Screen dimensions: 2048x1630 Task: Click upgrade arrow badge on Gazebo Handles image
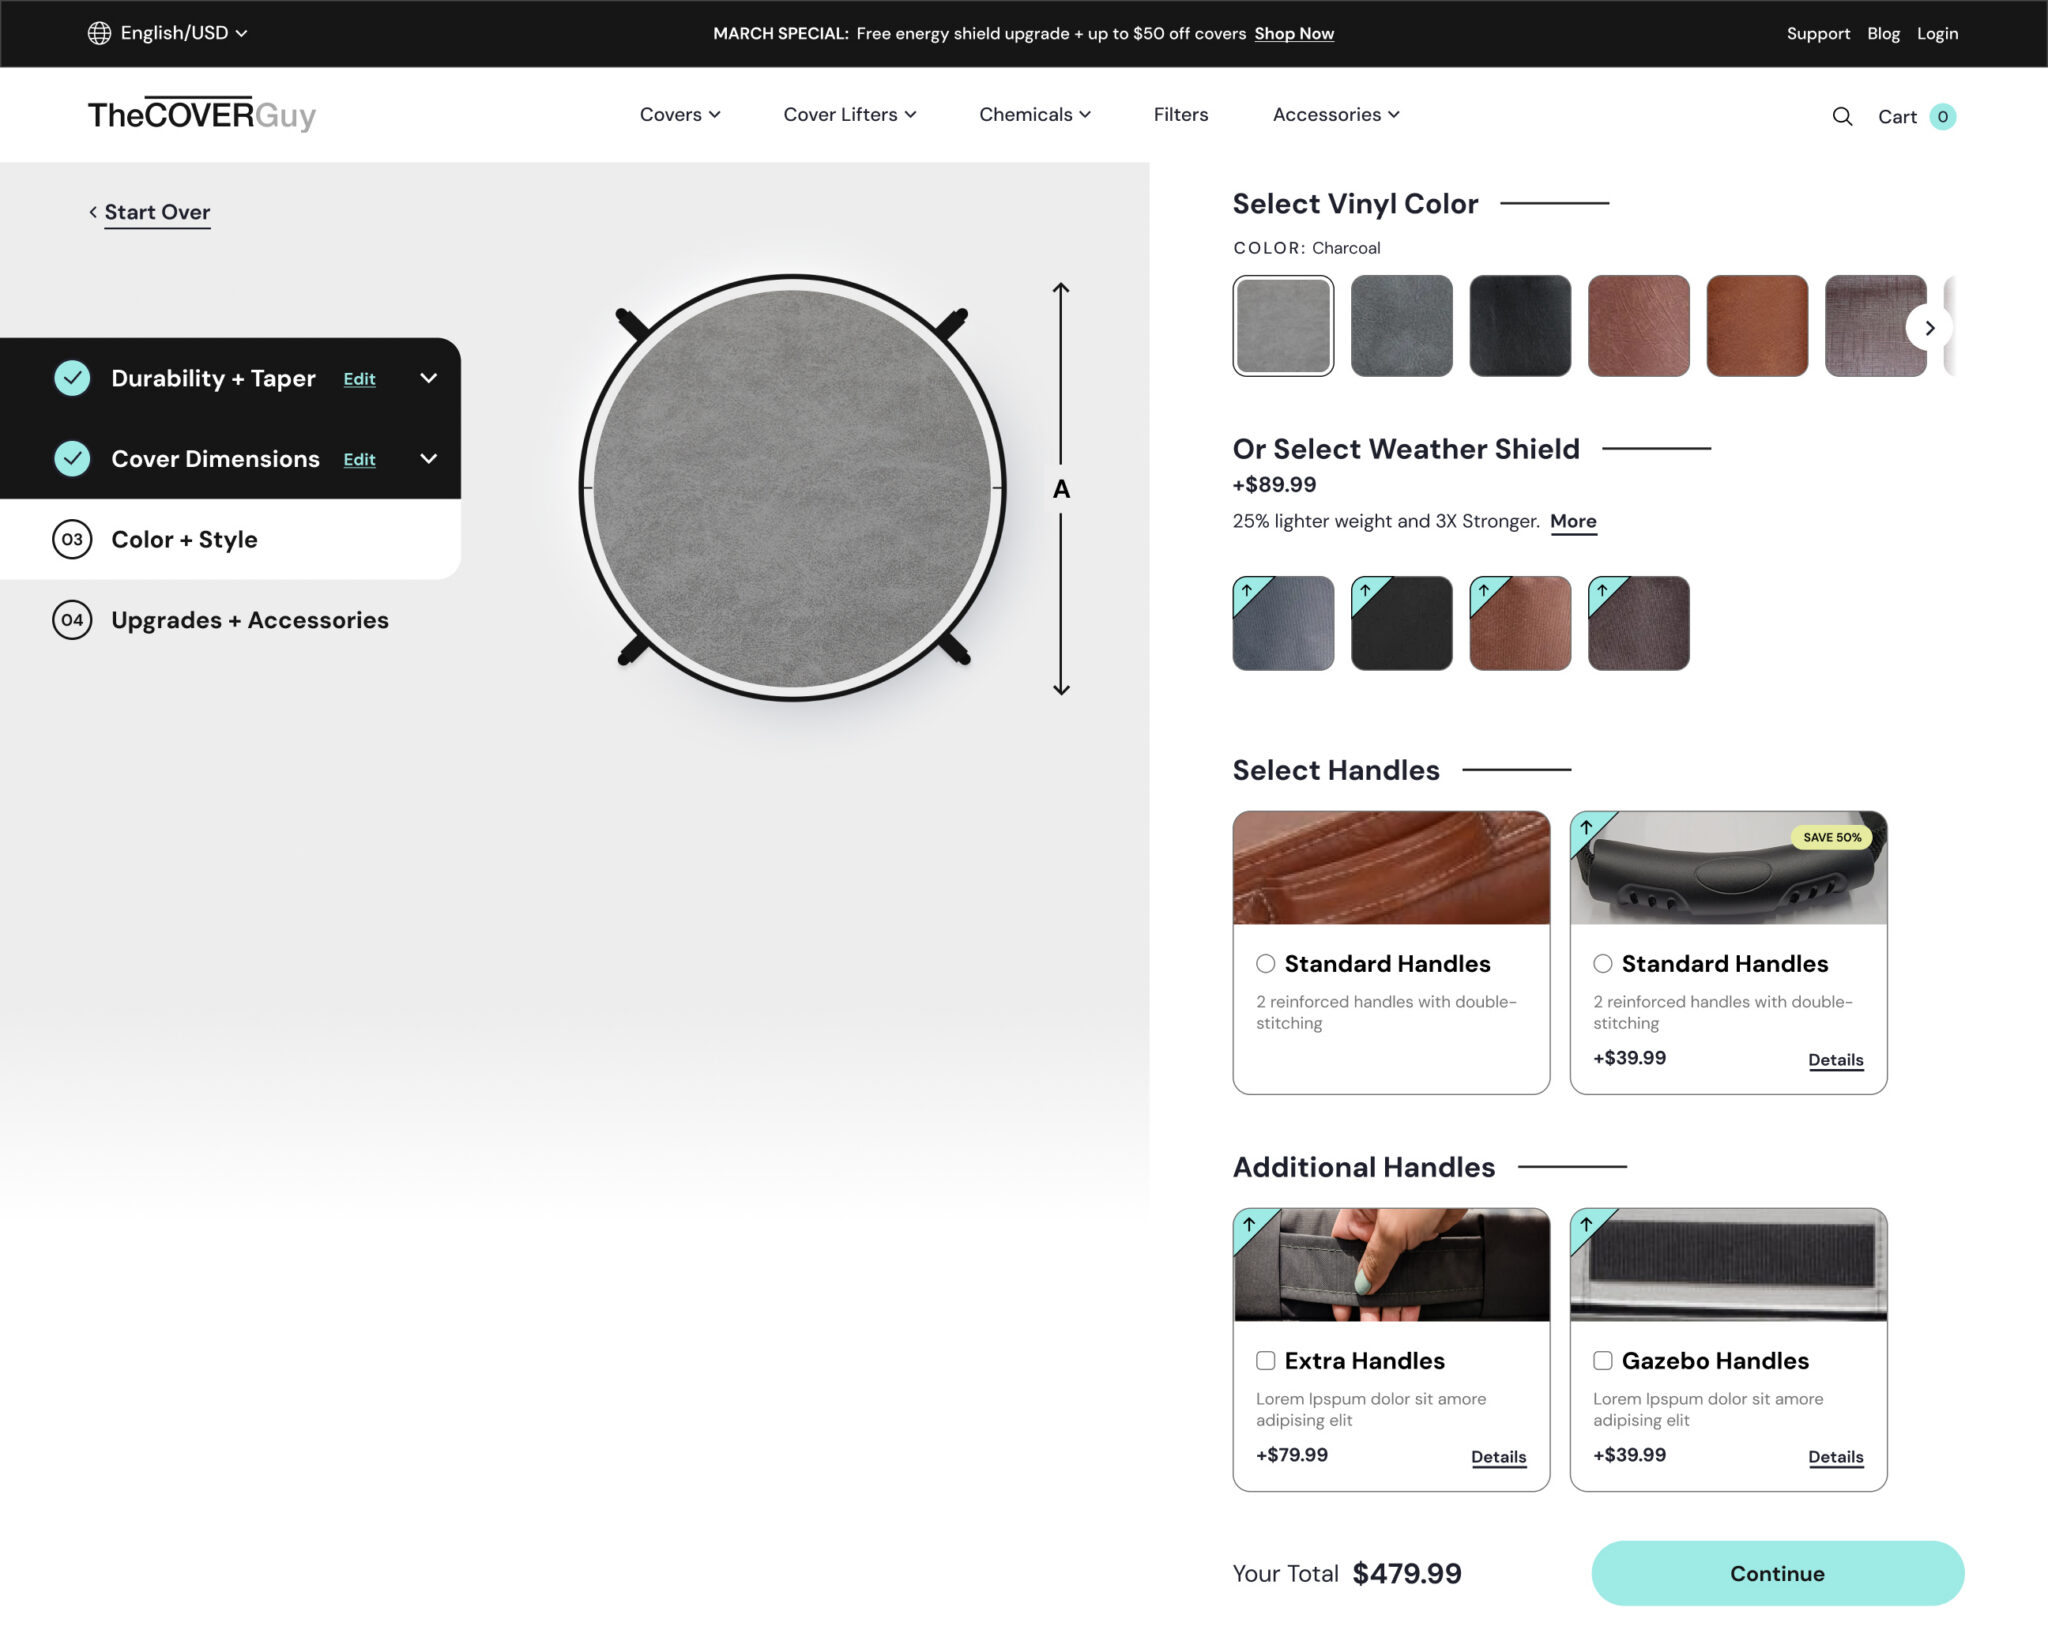[1588, 1226]
